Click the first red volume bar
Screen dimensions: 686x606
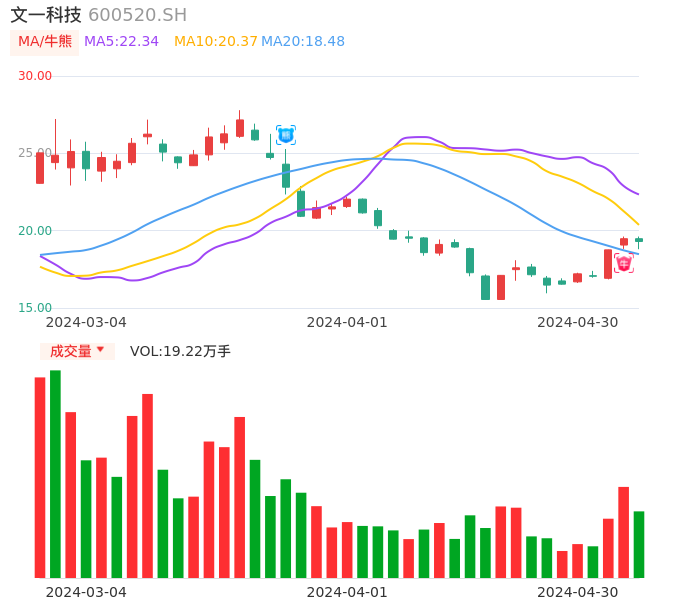point(40,477)
